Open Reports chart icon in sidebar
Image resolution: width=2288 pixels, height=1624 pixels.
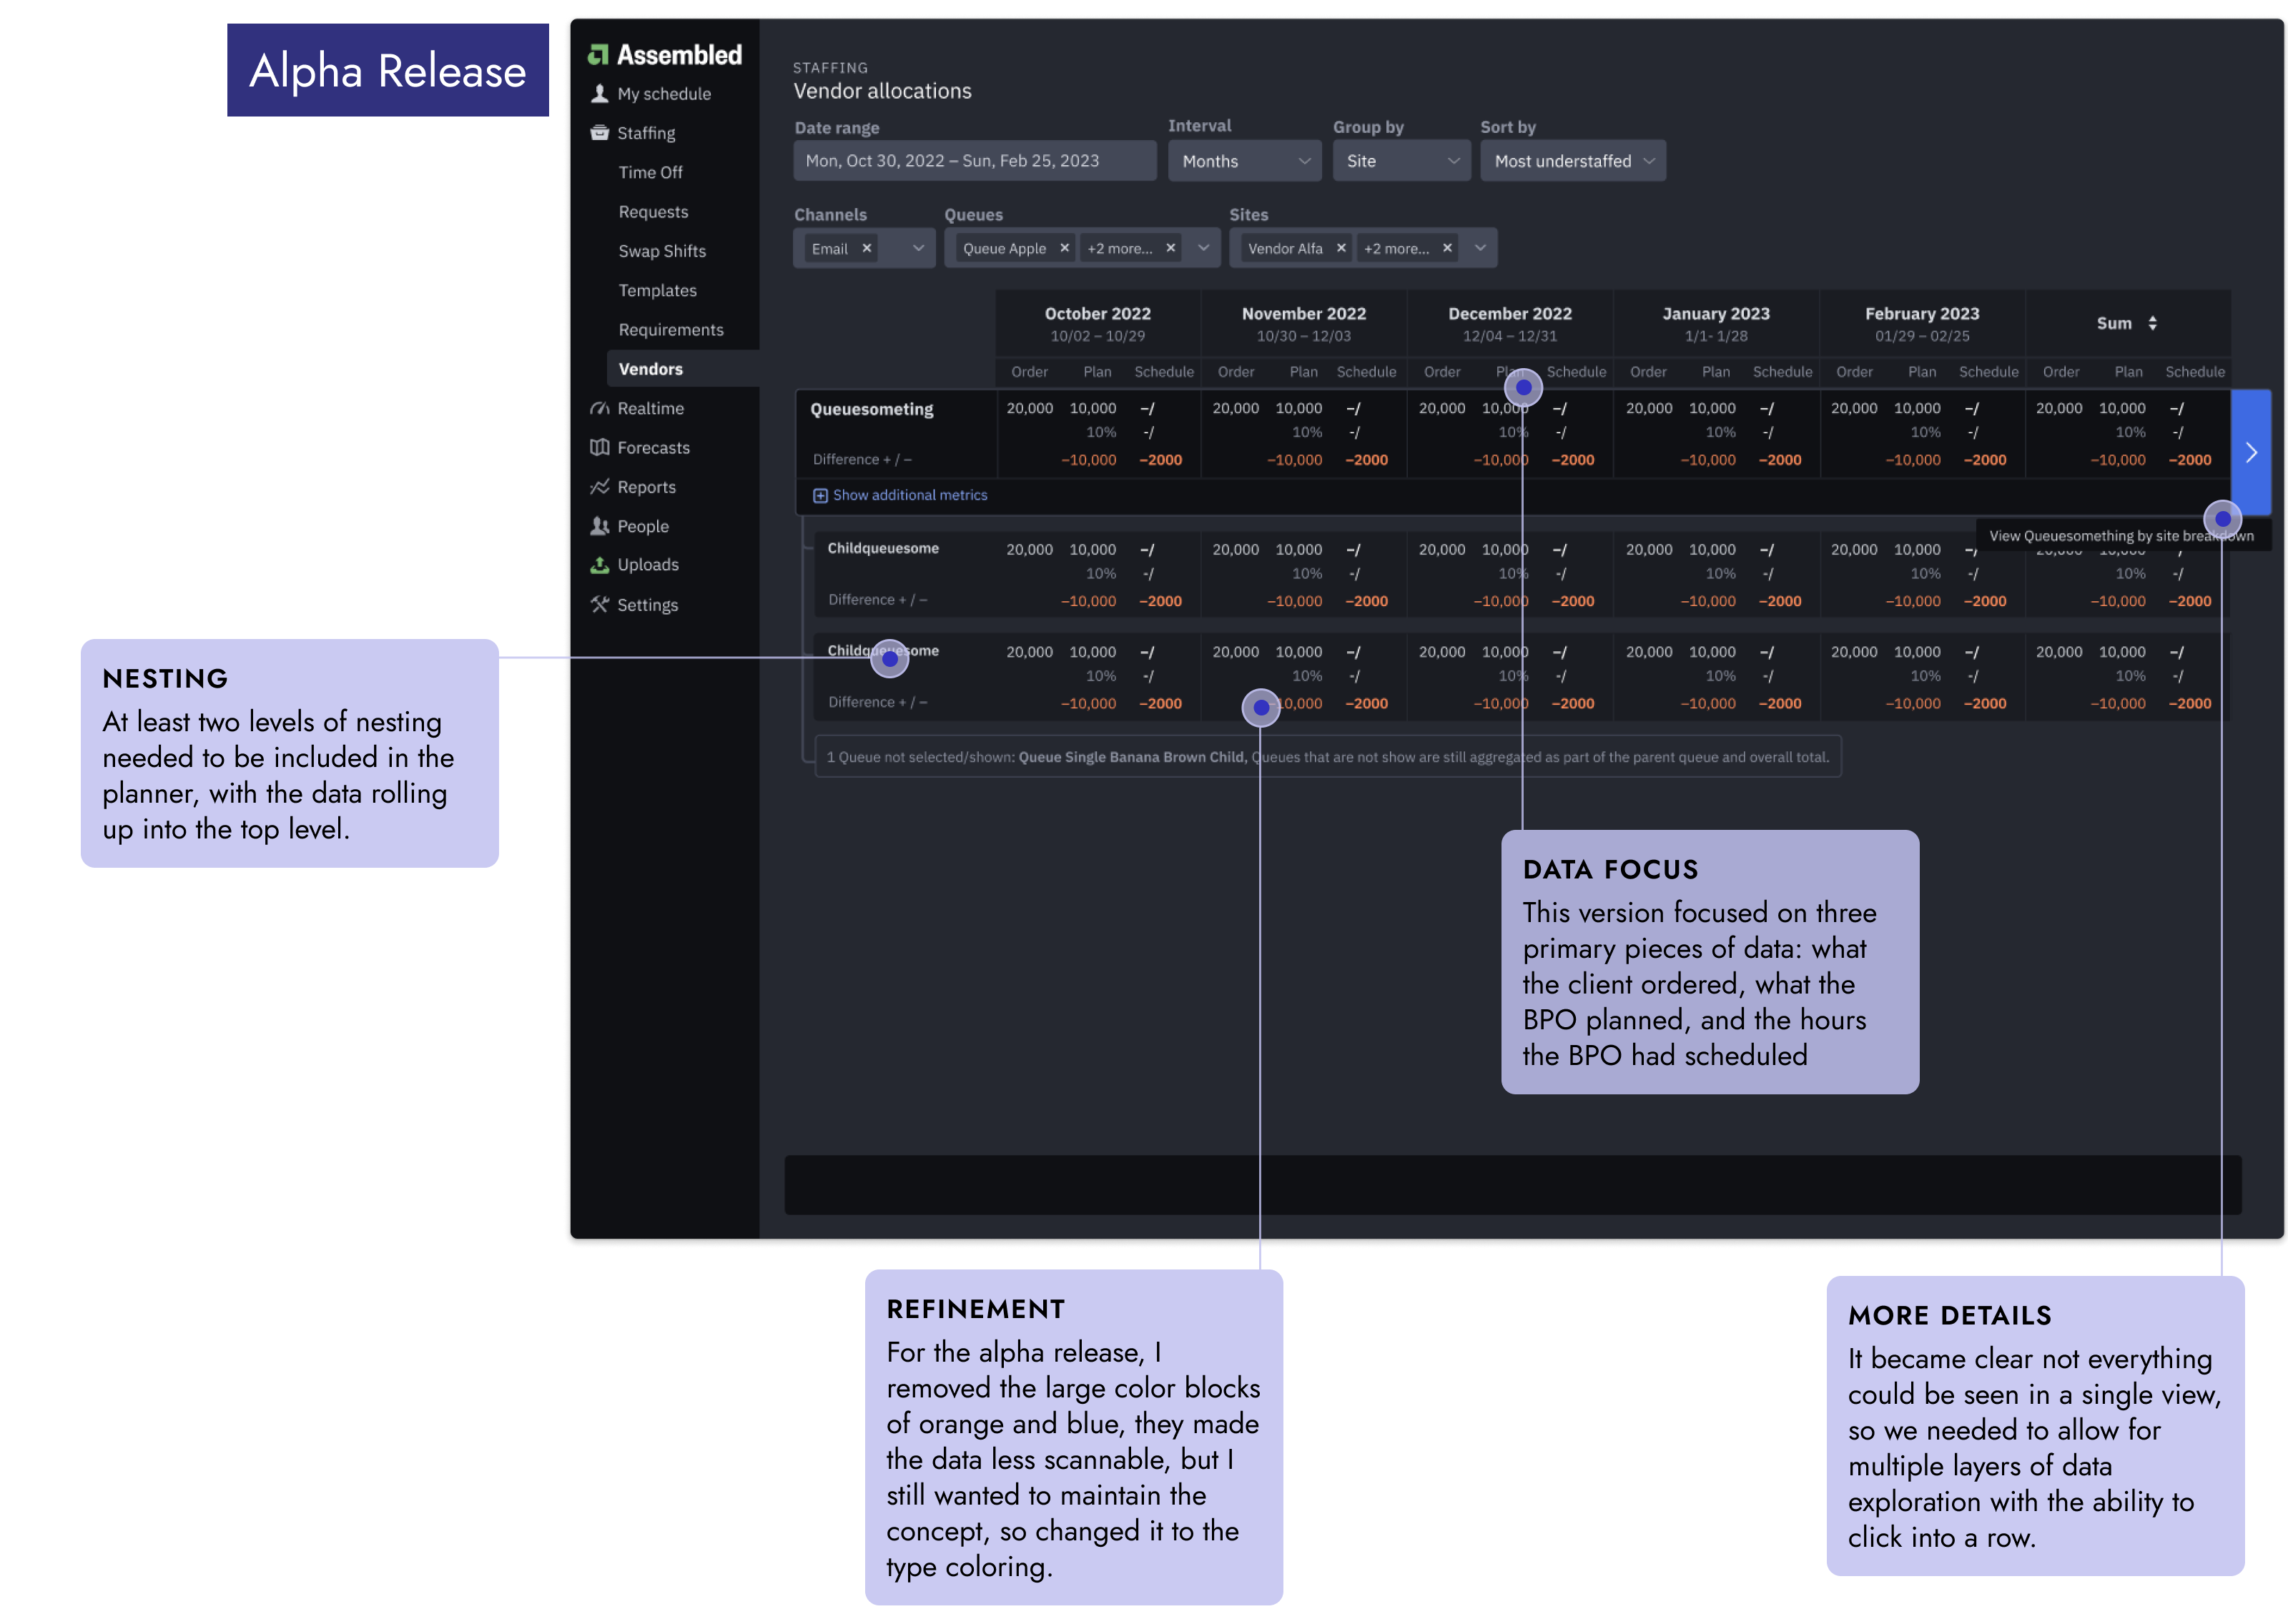click(599, 487)
